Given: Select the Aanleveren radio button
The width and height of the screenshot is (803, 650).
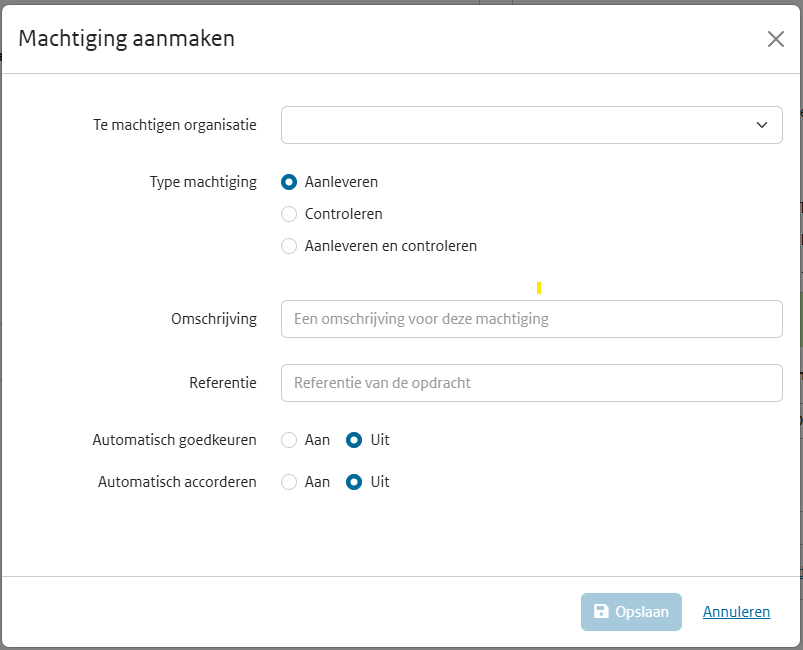Looking at the screenshot, I should coord(289,182).
